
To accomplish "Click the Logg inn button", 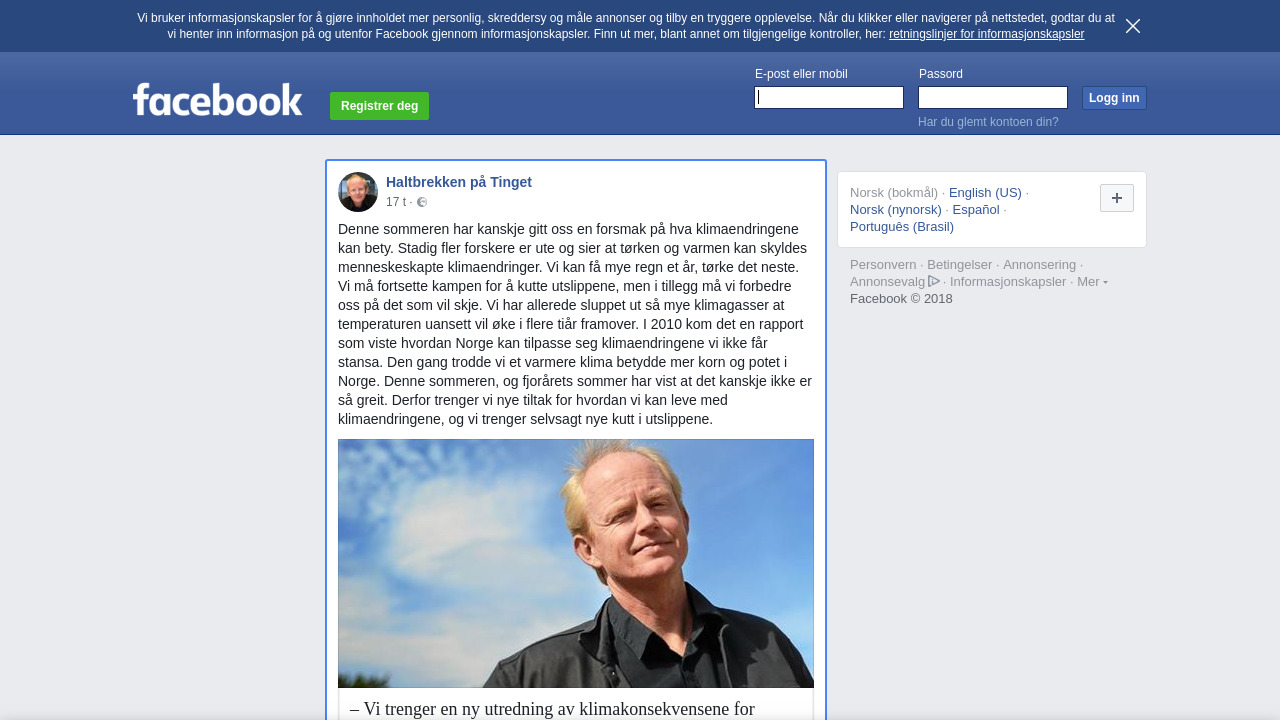I will click(1114, 98).
